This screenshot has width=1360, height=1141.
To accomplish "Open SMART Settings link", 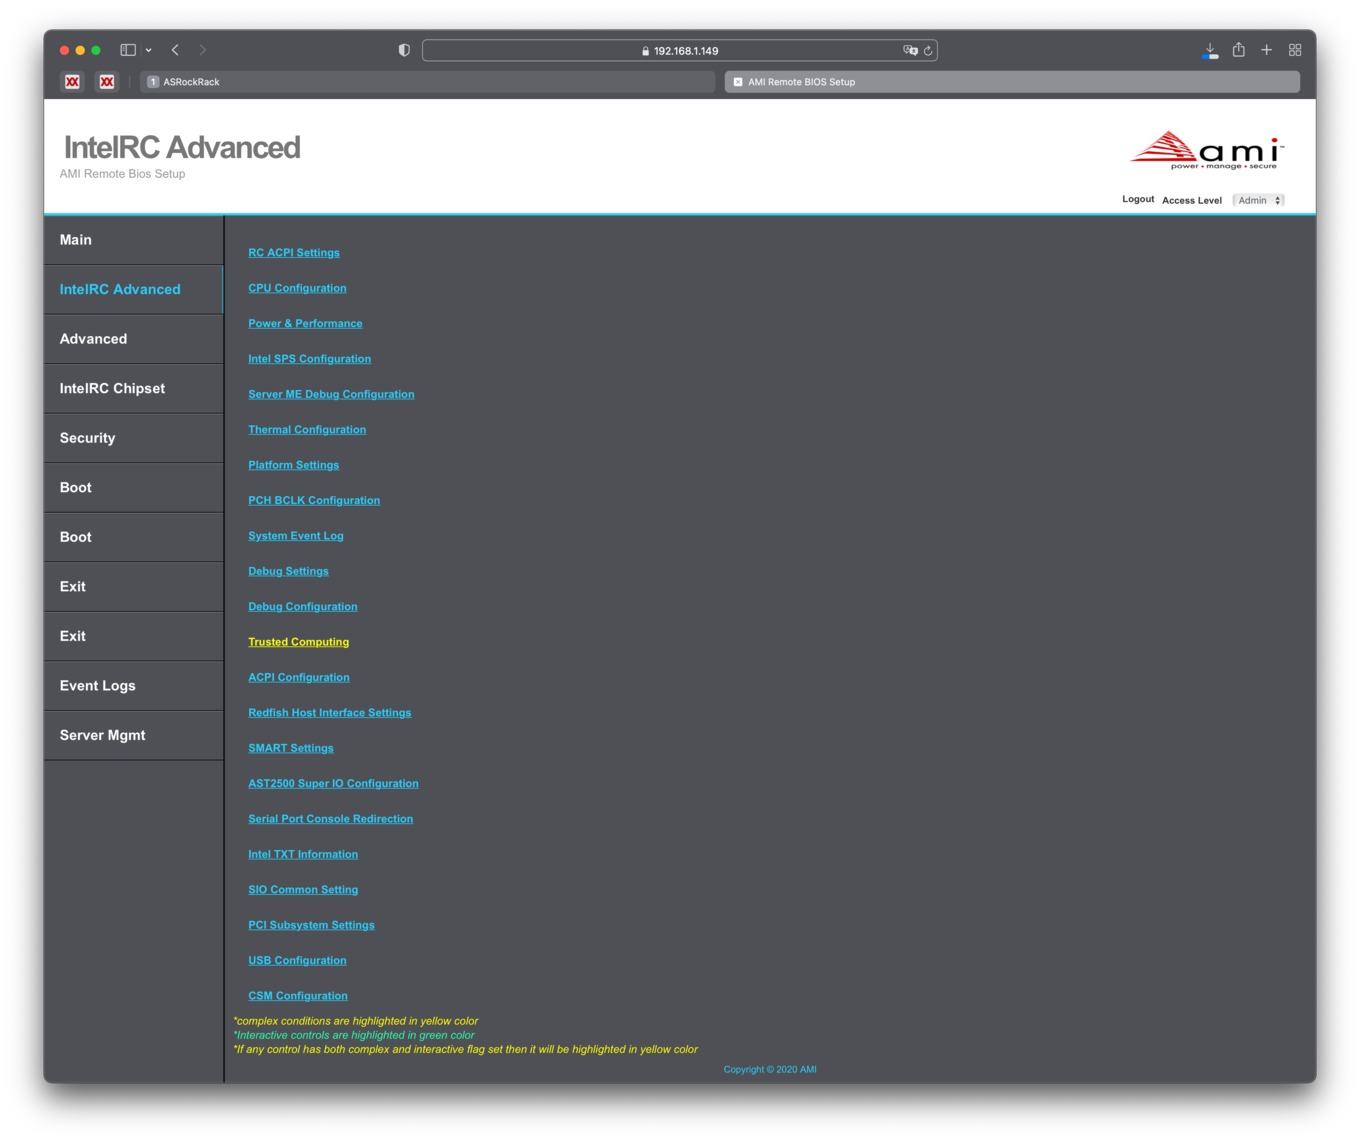I will point(291,748).
